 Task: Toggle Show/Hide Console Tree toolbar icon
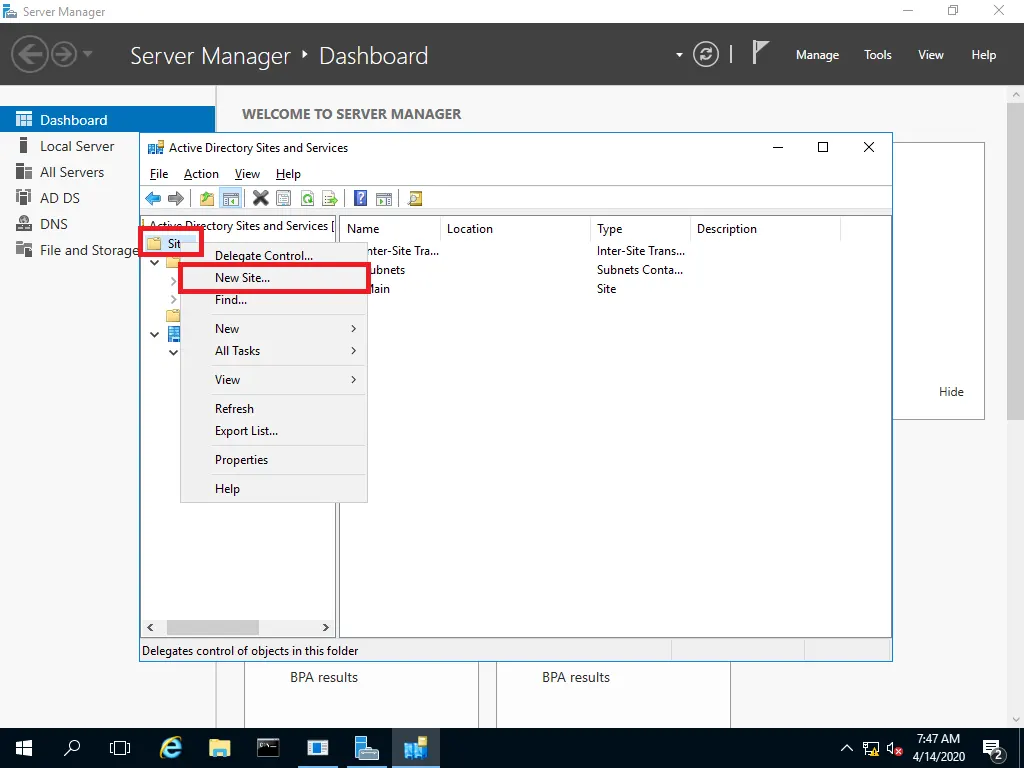point(231,199)
